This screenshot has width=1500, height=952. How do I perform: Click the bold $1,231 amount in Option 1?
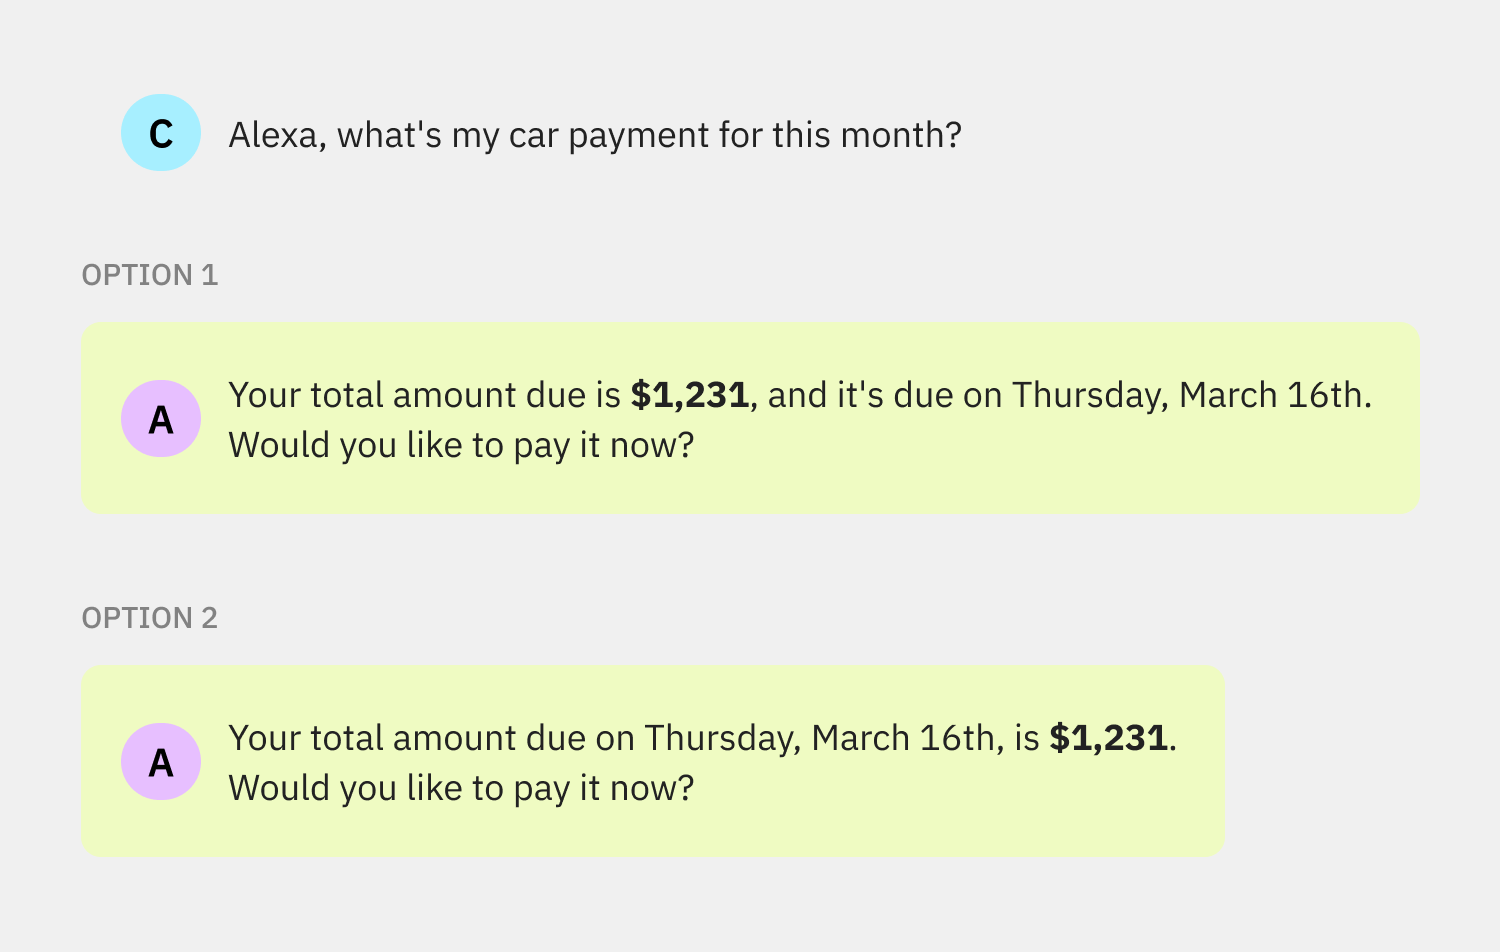[x=690, y=395]
